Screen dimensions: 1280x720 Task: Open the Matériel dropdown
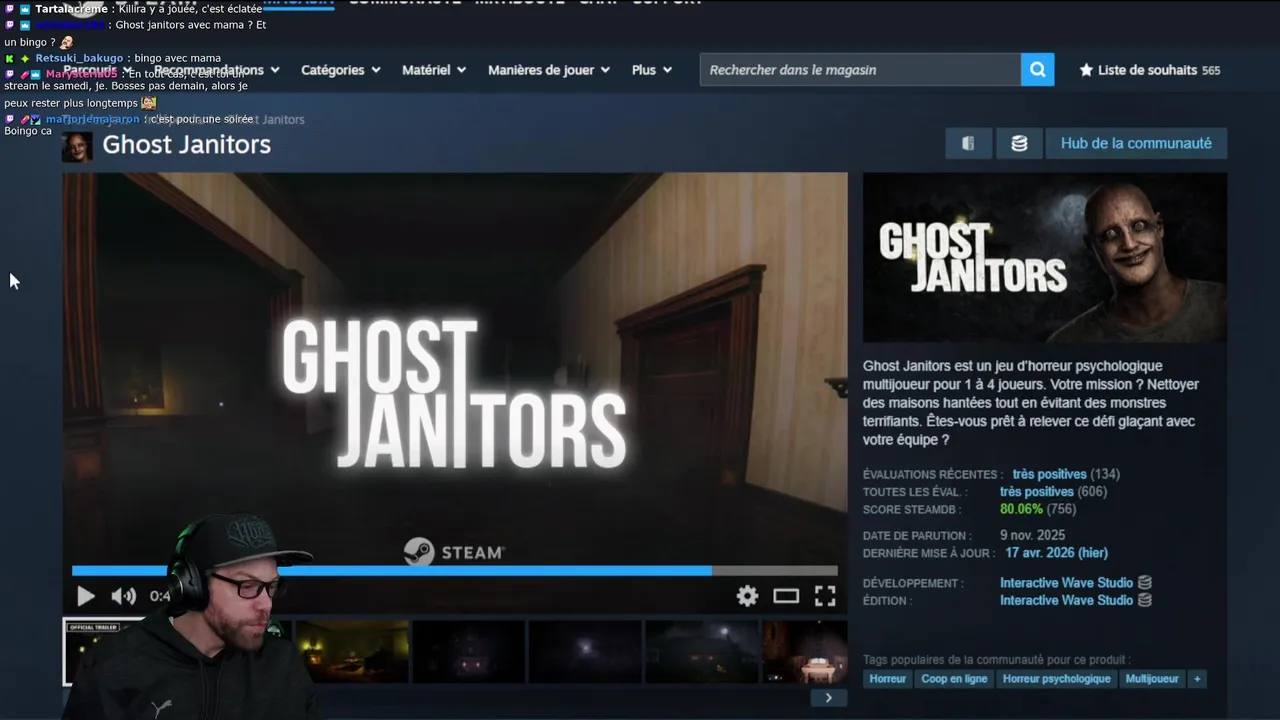coord(434,70)
